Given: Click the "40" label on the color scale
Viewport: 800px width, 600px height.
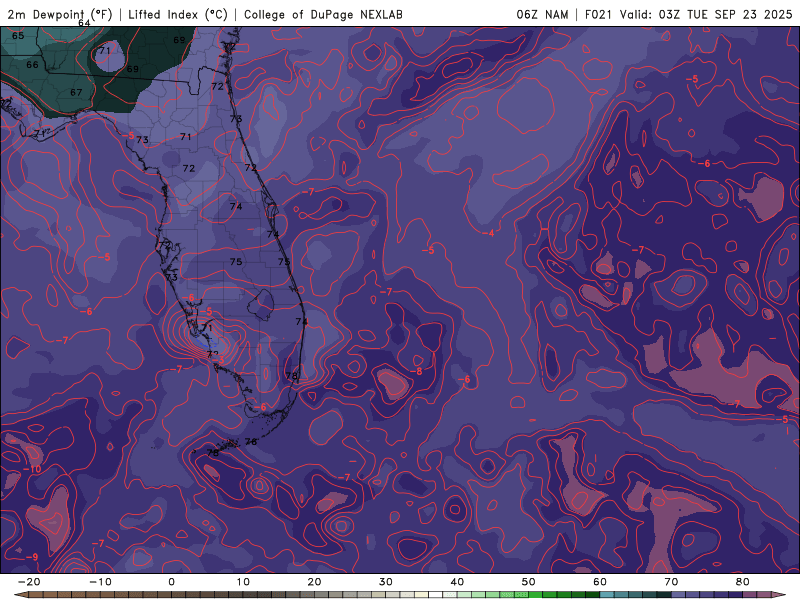Looking at the screenshot, I should coord(457,582).
